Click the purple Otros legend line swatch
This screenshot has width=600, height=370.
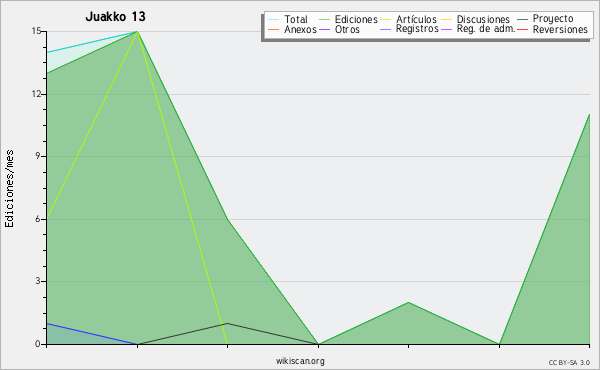point(324,29)
